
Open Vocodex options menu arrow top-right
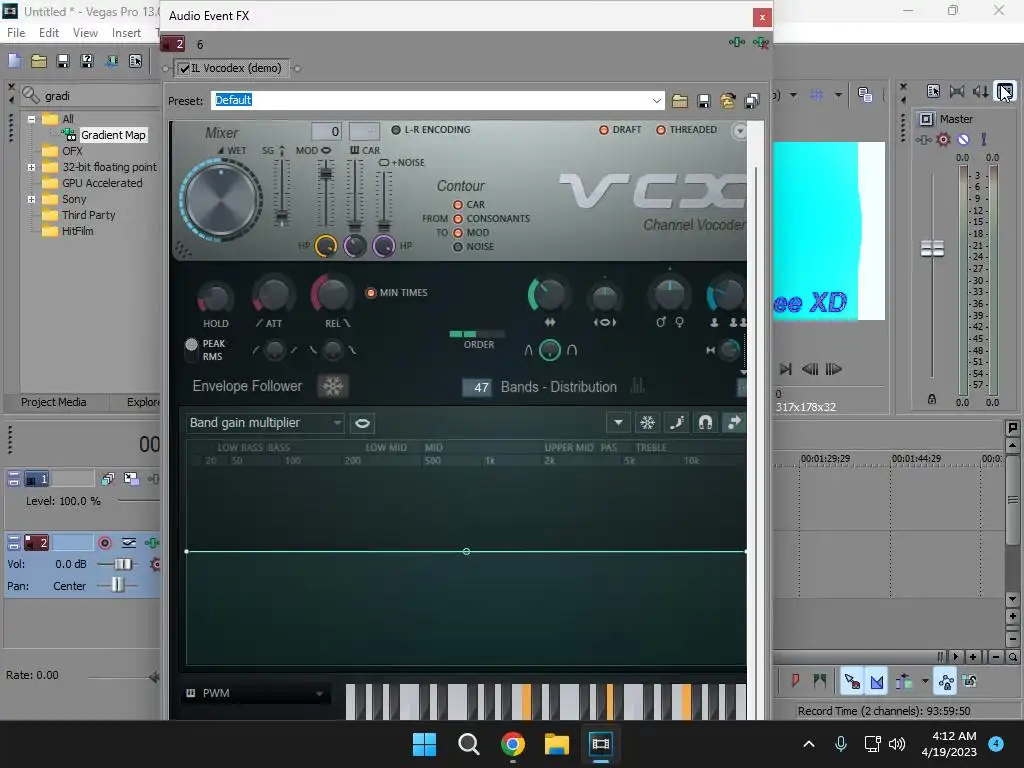click(739, 131)
